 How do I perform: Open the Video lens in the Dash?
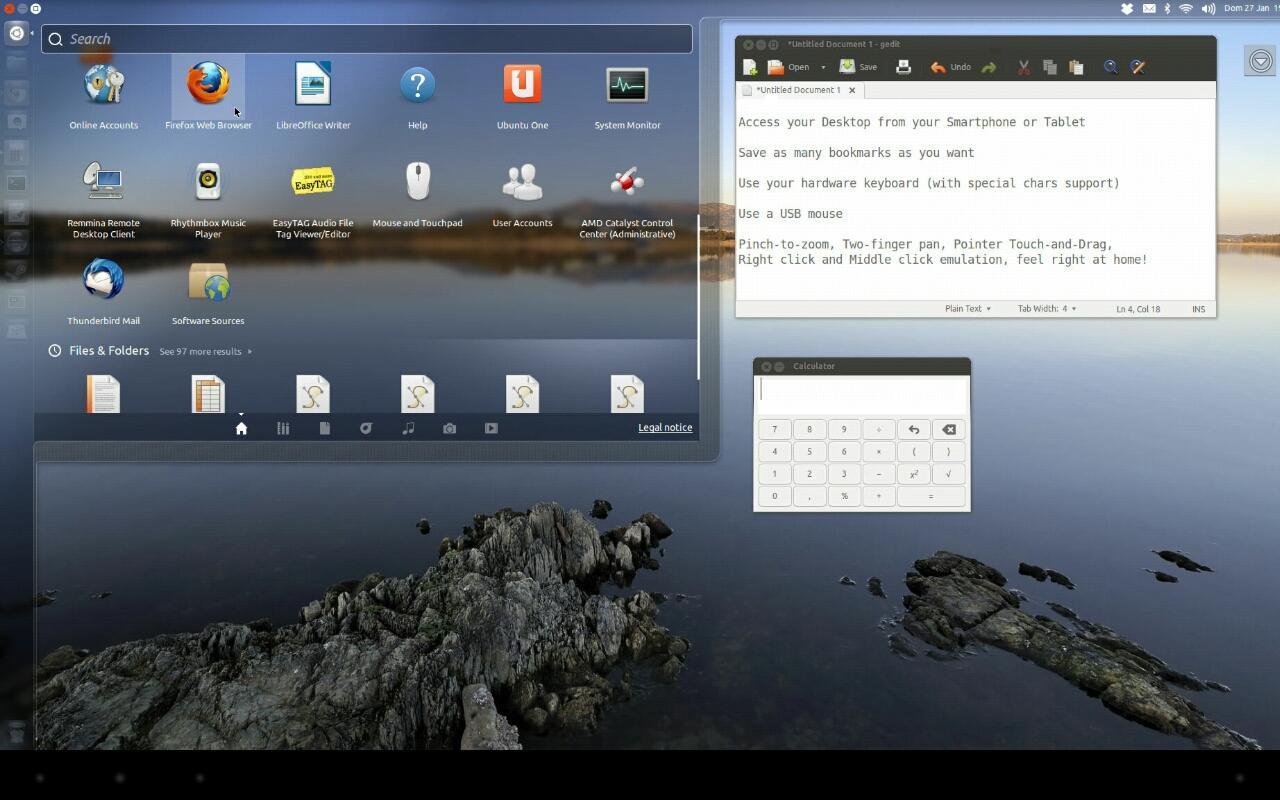click(491, 428)
